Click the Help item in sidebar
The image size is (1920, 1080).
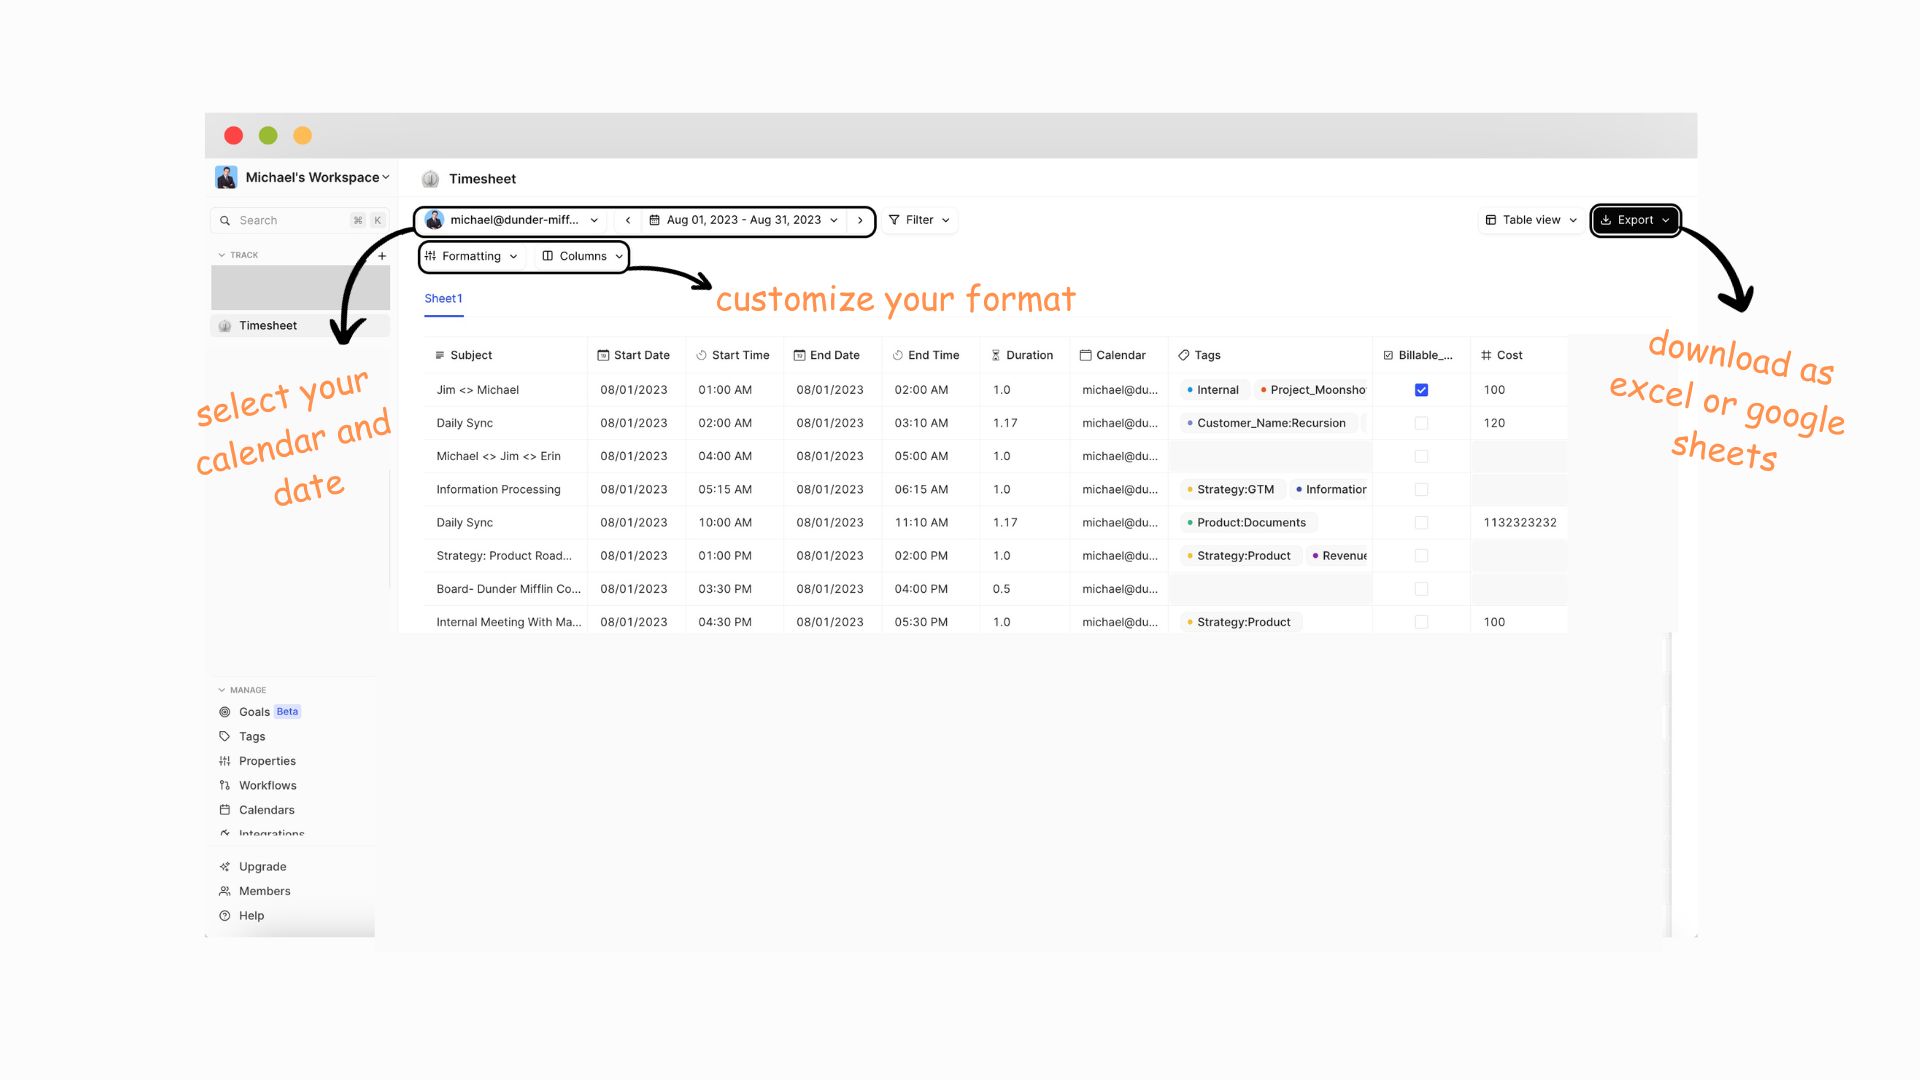[x=251, y=916]
